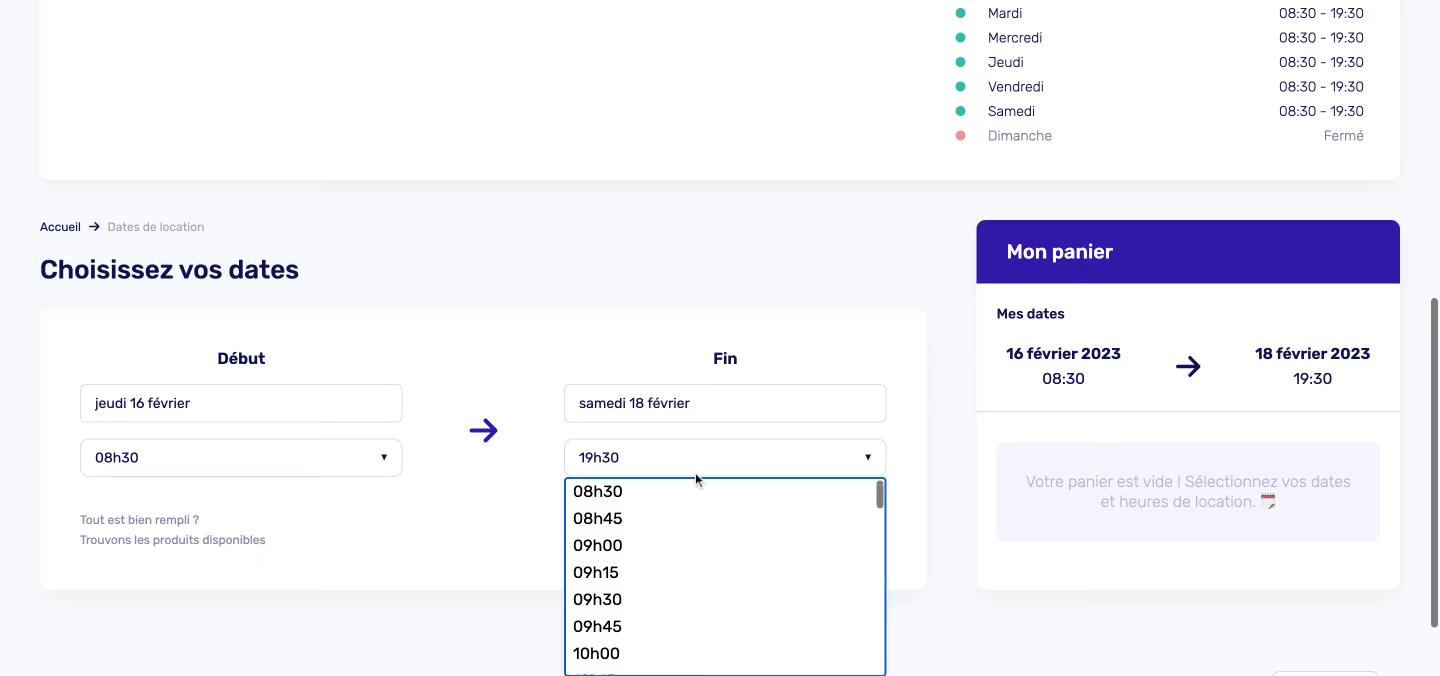Screen dimensions: 1440x676
Task: Click the Choisissez vos dates heading
Action: (x=169, y=270)
